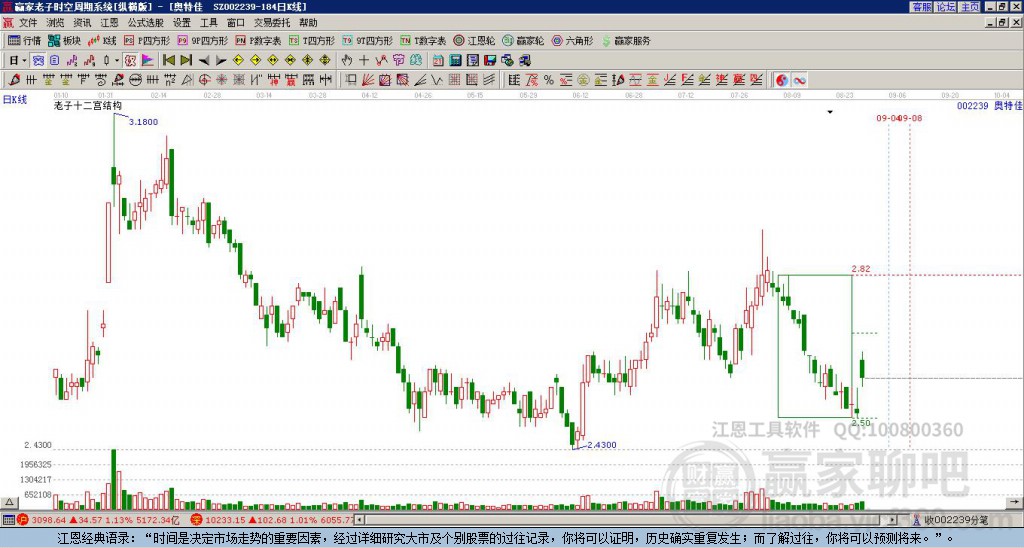1024x548 pixels.
Task: Jump to the first bar icon
Action: [169, 61]
